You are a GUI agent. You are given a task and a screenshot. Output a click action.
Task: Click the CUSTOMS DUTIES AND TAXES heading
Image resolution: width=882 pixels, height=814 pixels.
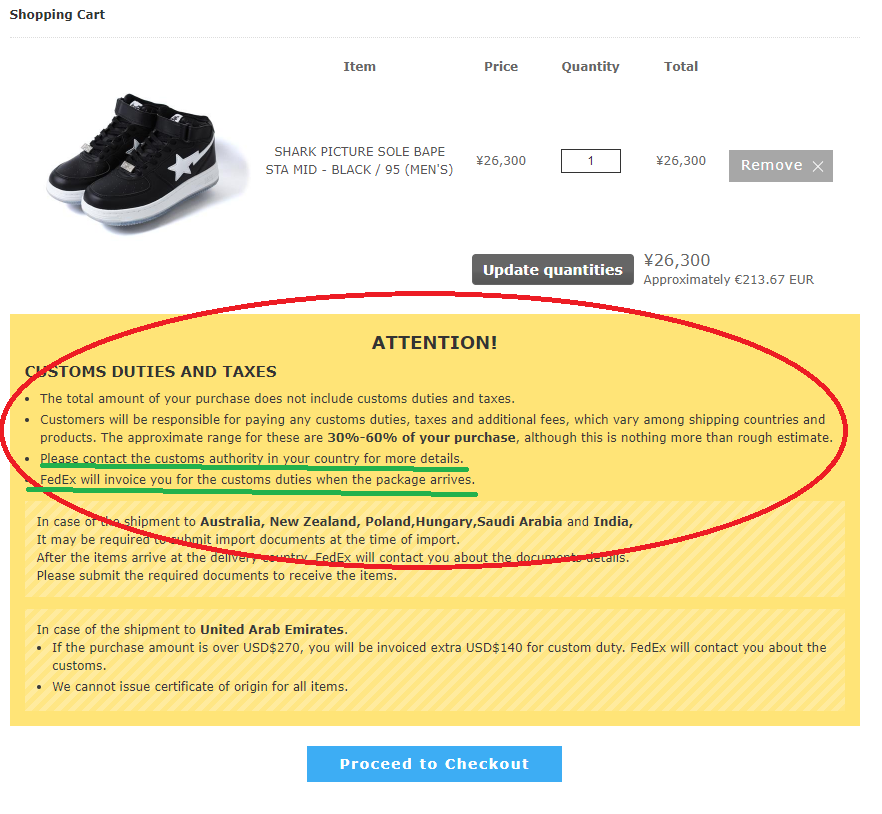[151, 372]
